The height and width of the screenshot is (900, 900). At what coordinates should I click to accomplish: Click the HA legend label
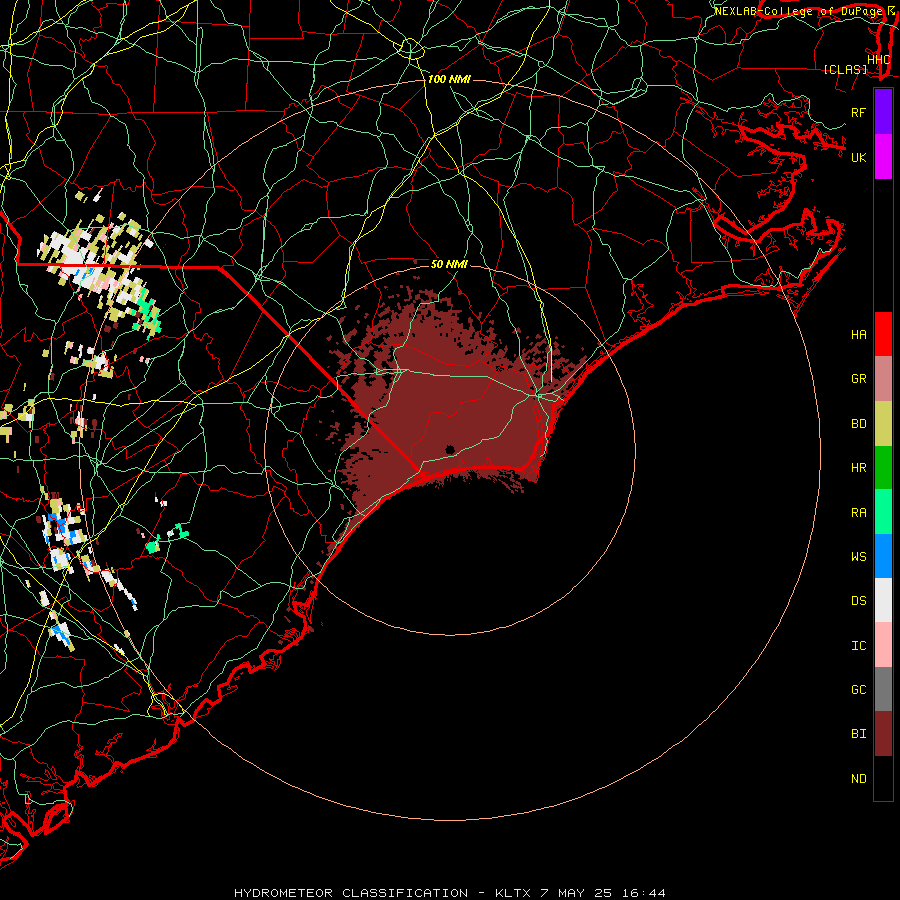point(858,335)
